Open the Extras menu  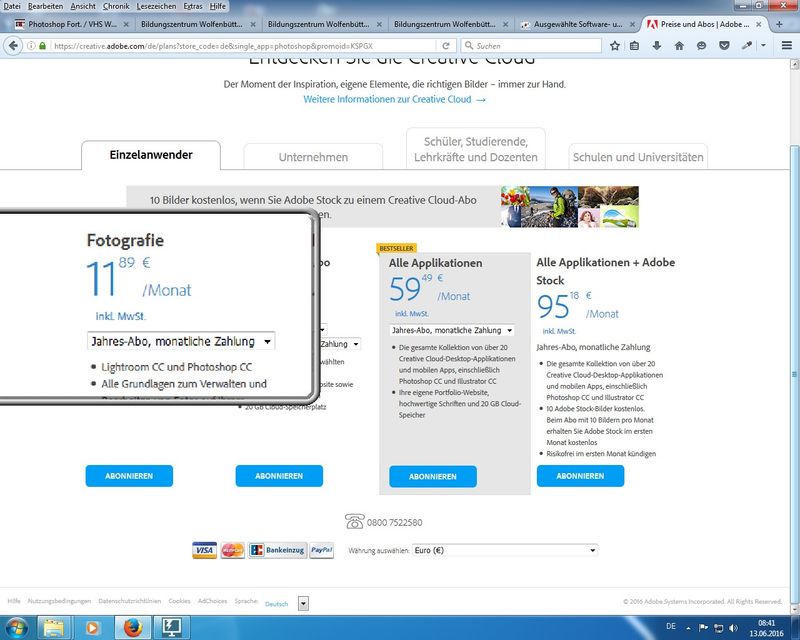(x=193, y=6)
